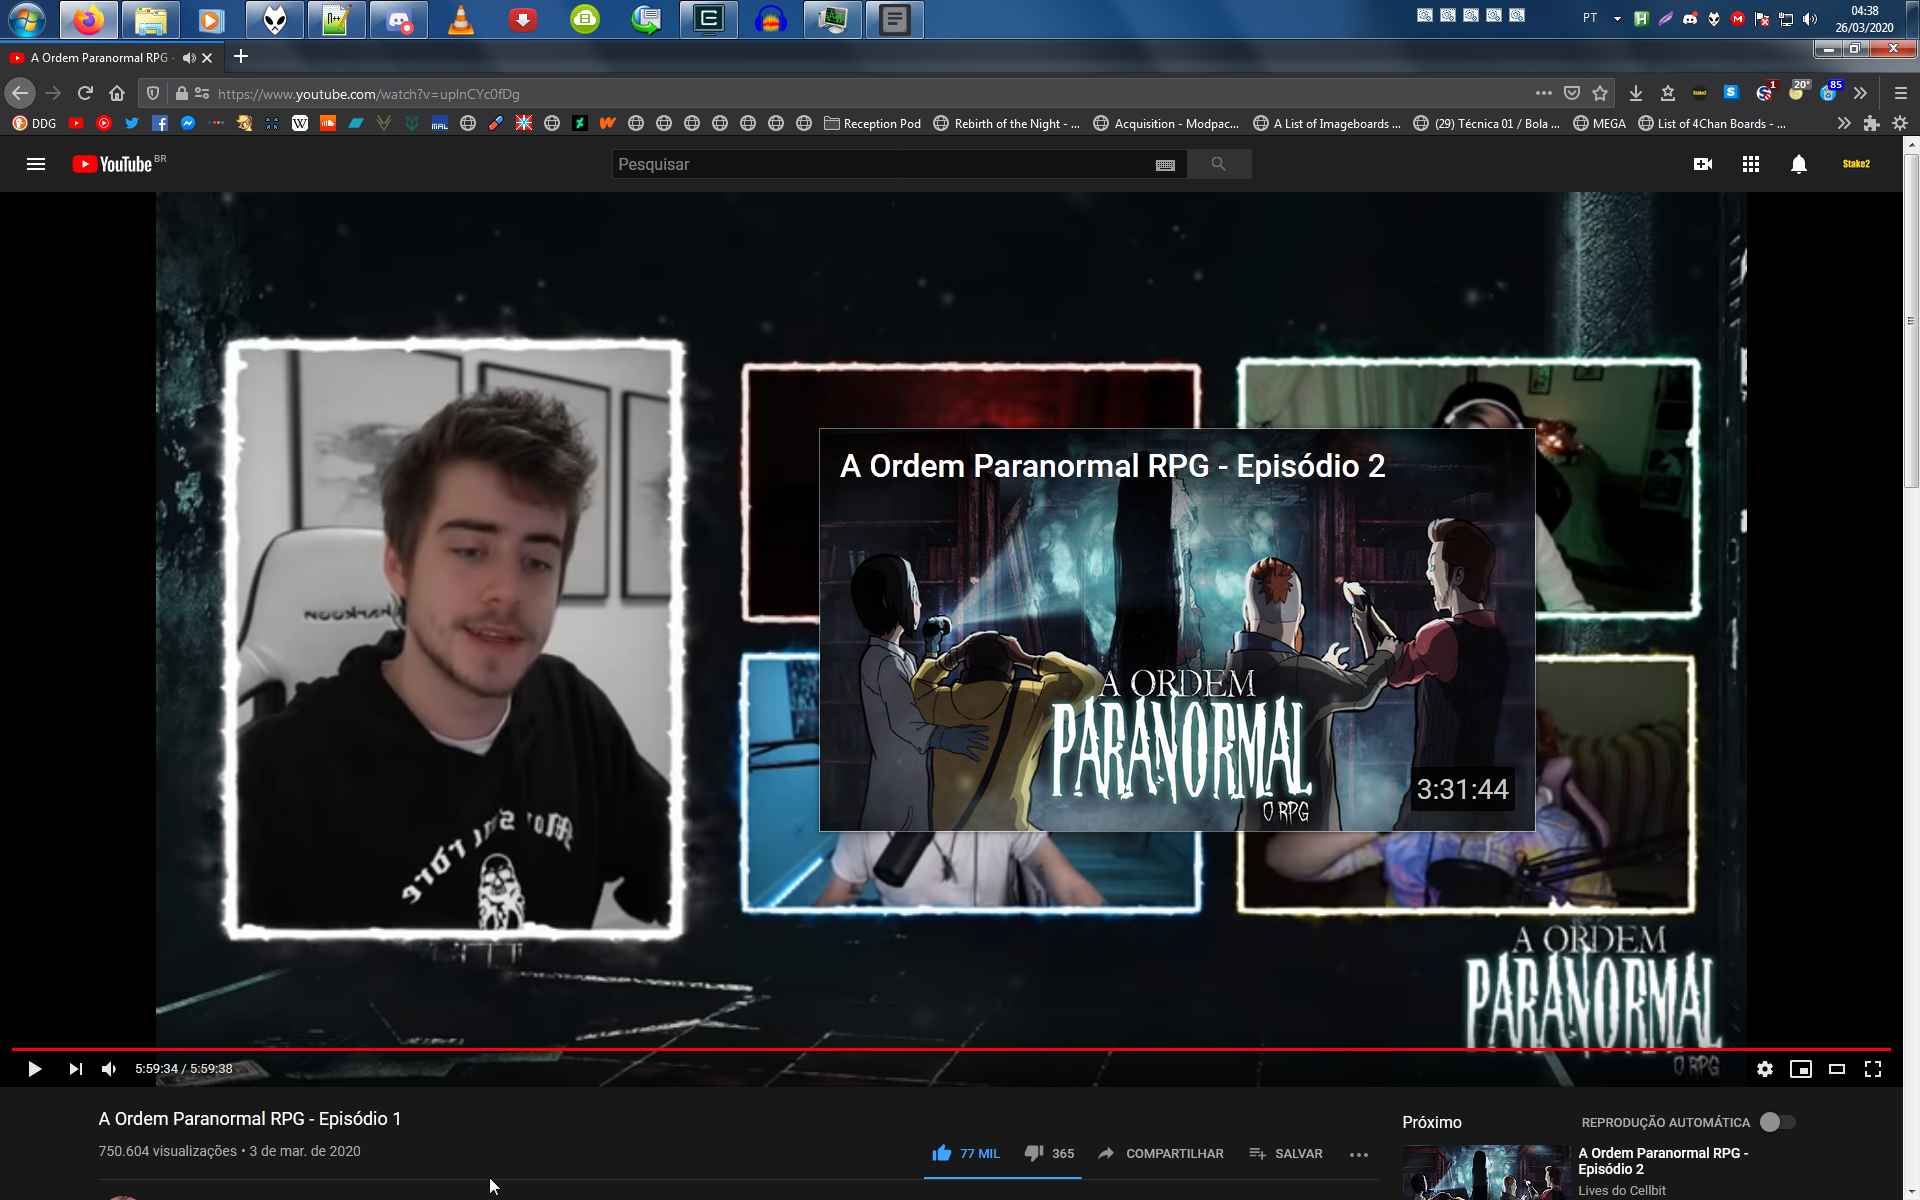Mute the video player volume
1920x1200 pixels.
coord(109,1069)
